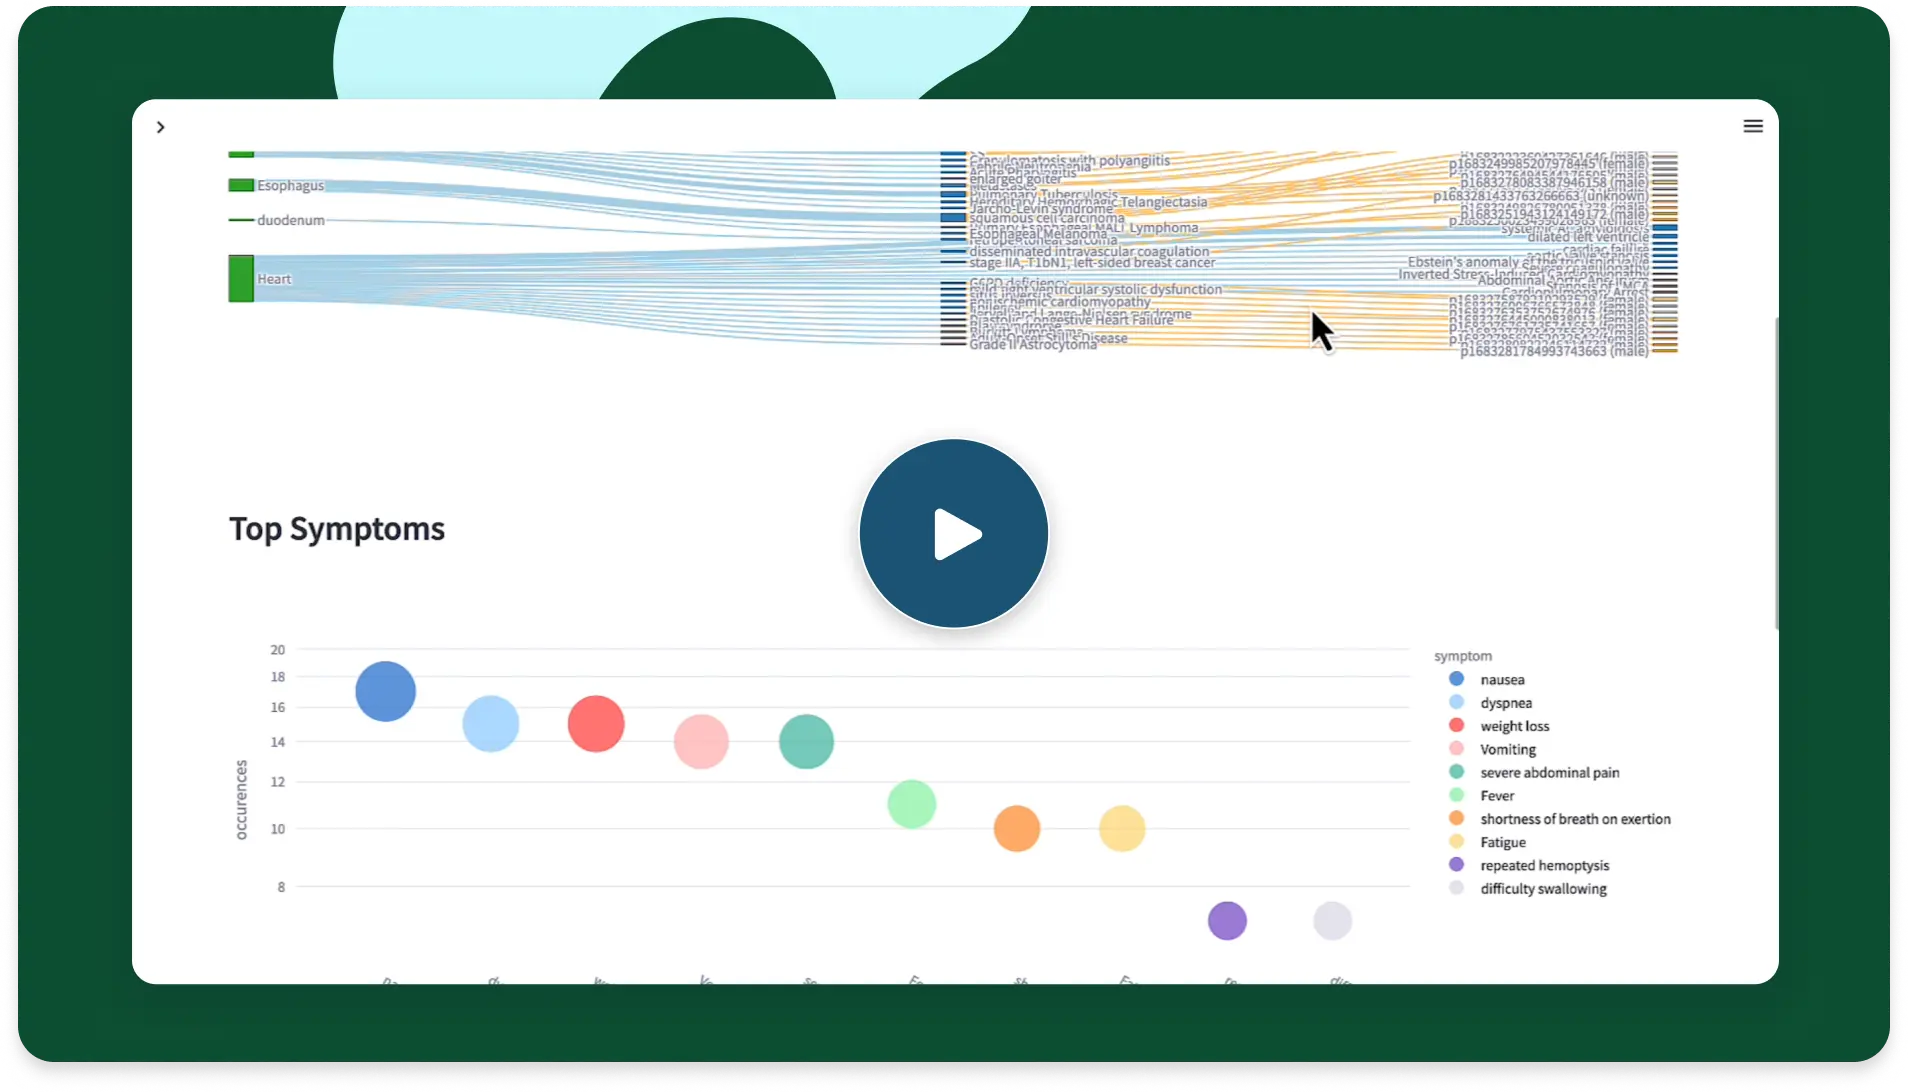Viewport: 1908px width, 1092px height.
Task: Select severe abdominal pain legend item
Action: coord(1549,773)
